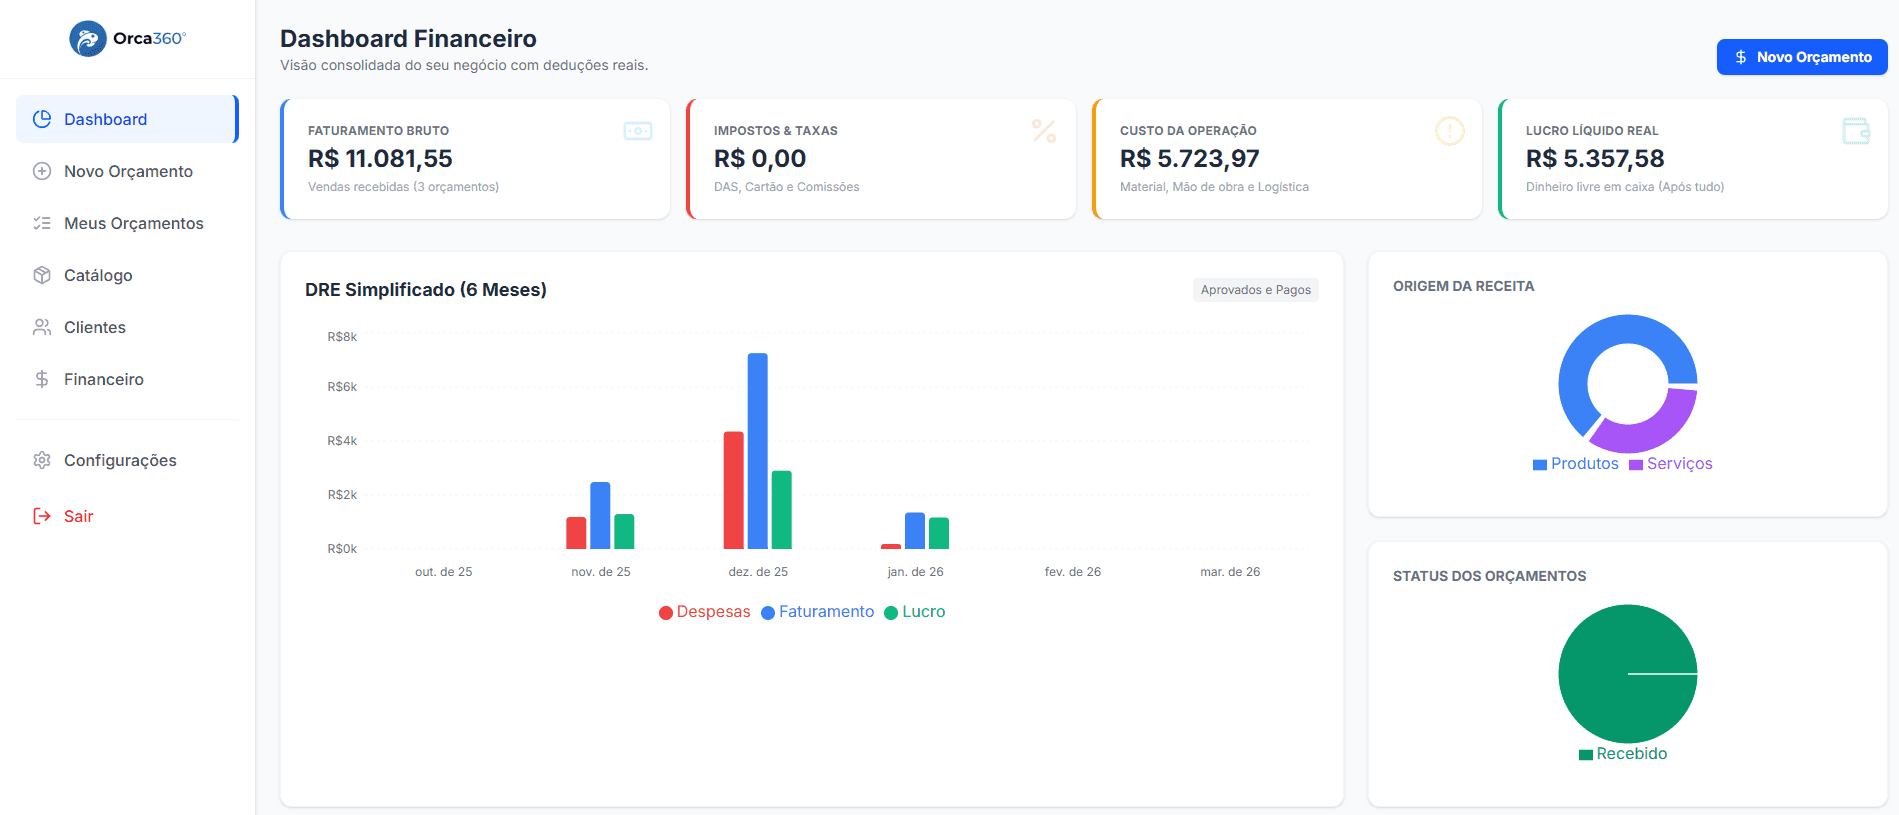Go to Novo Orçamento in sidebar menu
1899x815 pixels.
(x=127, y=171)
